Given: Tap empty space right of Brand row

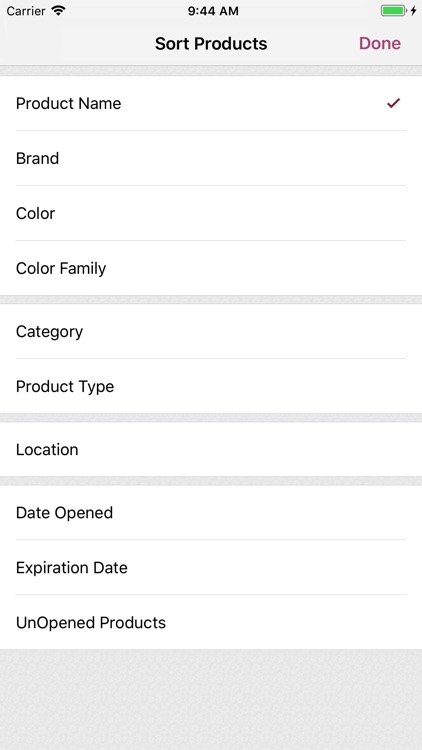Looking at the screenshot, I should 239,158.
